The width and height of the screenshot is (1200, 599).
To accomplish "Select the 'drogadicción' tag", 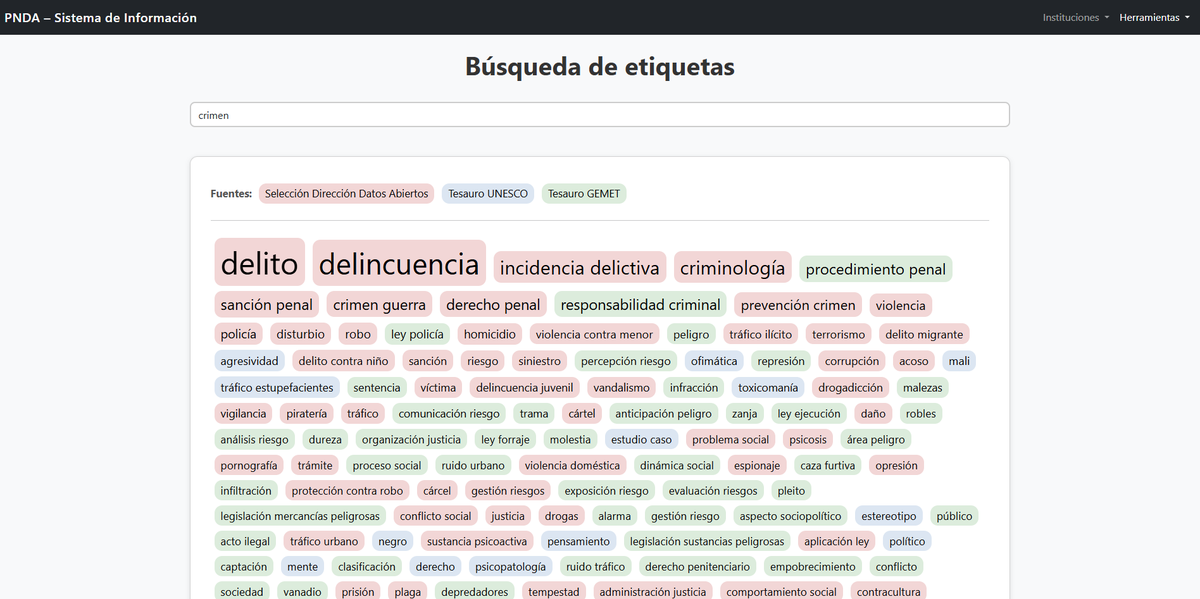I will [x=851, y=387].
